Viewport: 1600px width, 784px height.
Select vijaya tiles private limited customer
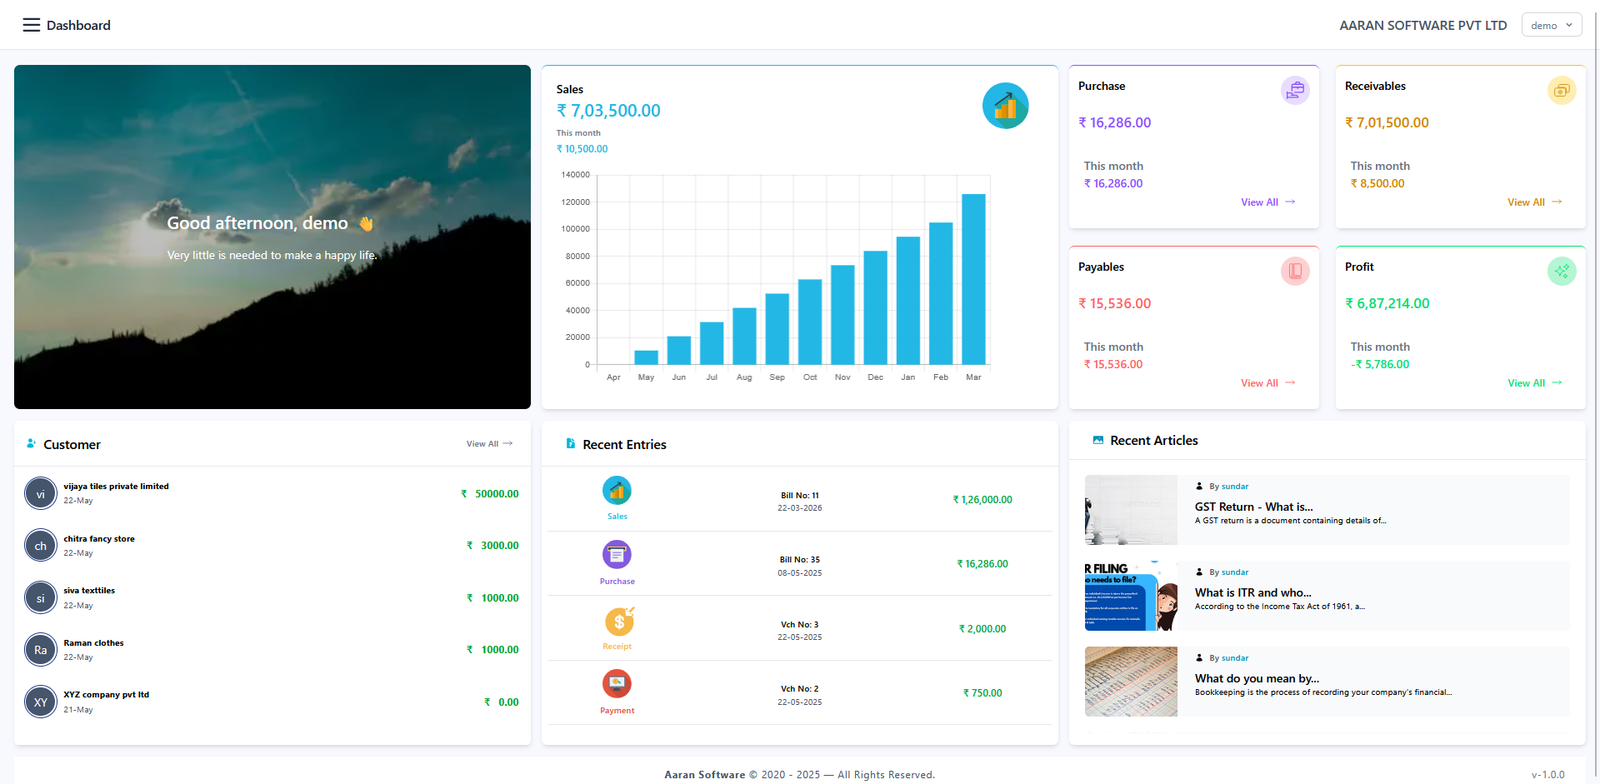(x=116, y=487)
